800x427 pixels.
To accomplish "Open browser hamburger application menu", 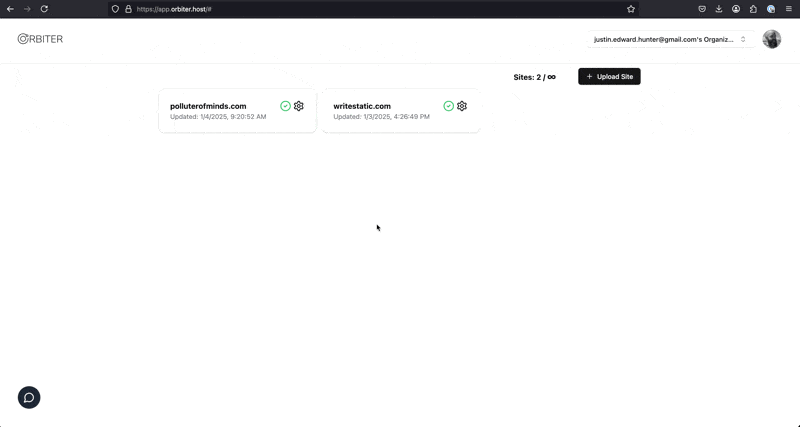I will pos(788,9).
